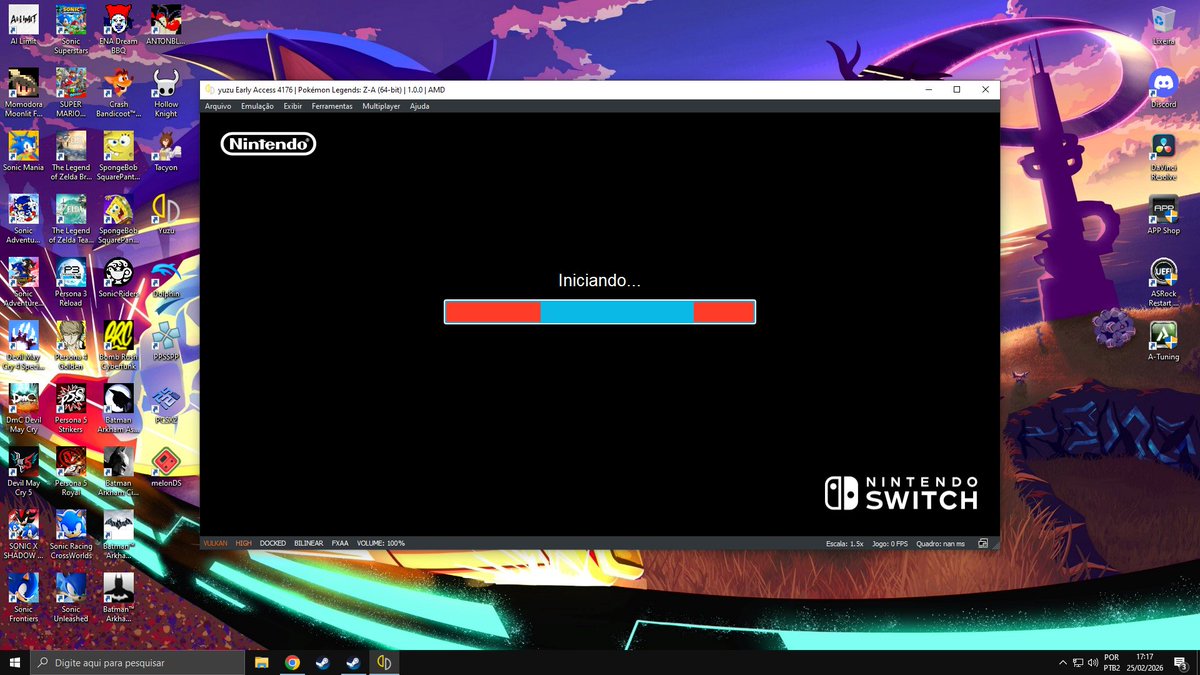Click the Tacyon desktop shortcut

(166, 152)
